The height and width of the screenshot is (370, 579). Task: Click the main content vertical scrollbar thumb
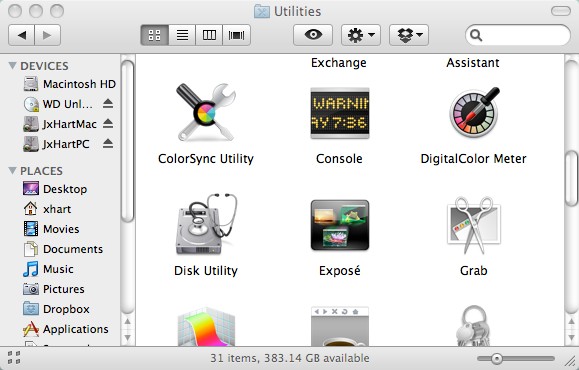point(571,178)
